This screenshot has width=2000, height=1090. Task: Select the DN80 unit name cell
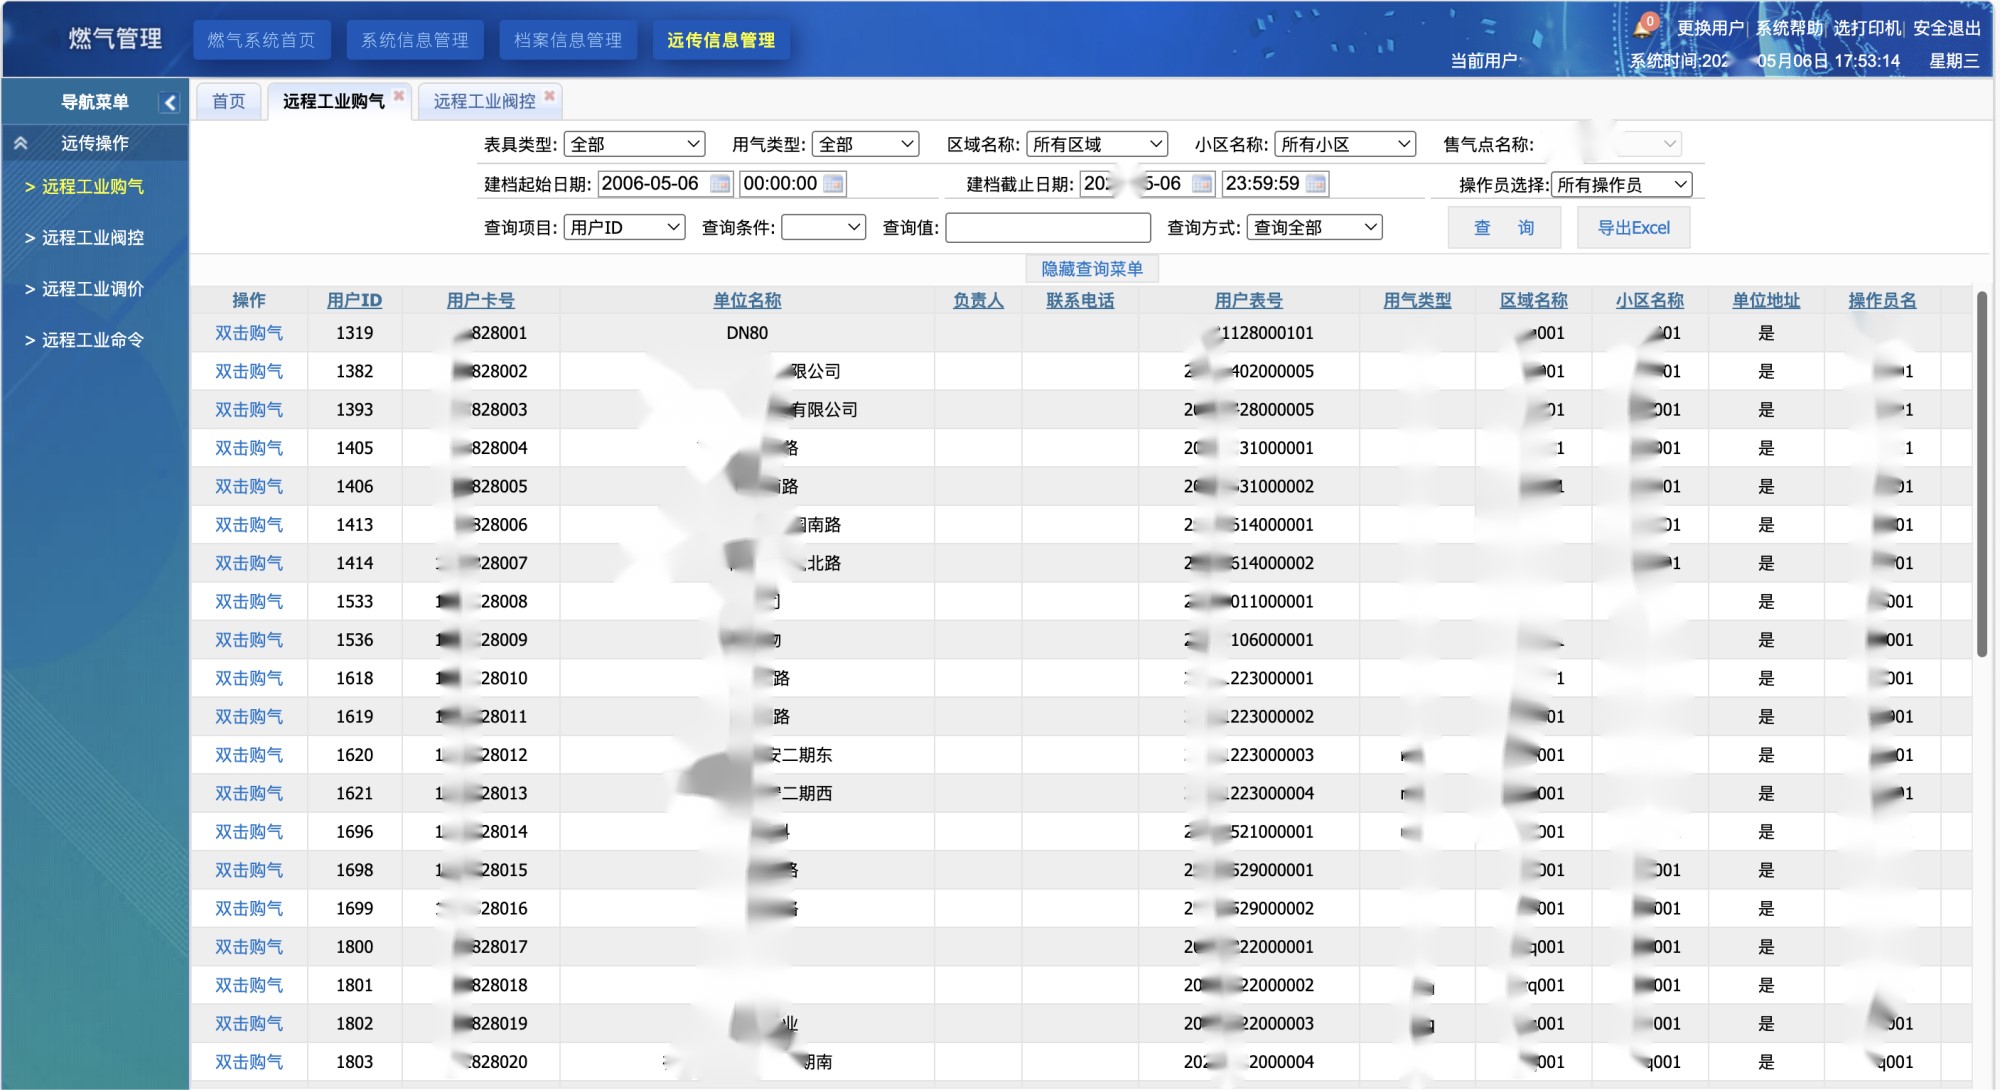(747, 333)
